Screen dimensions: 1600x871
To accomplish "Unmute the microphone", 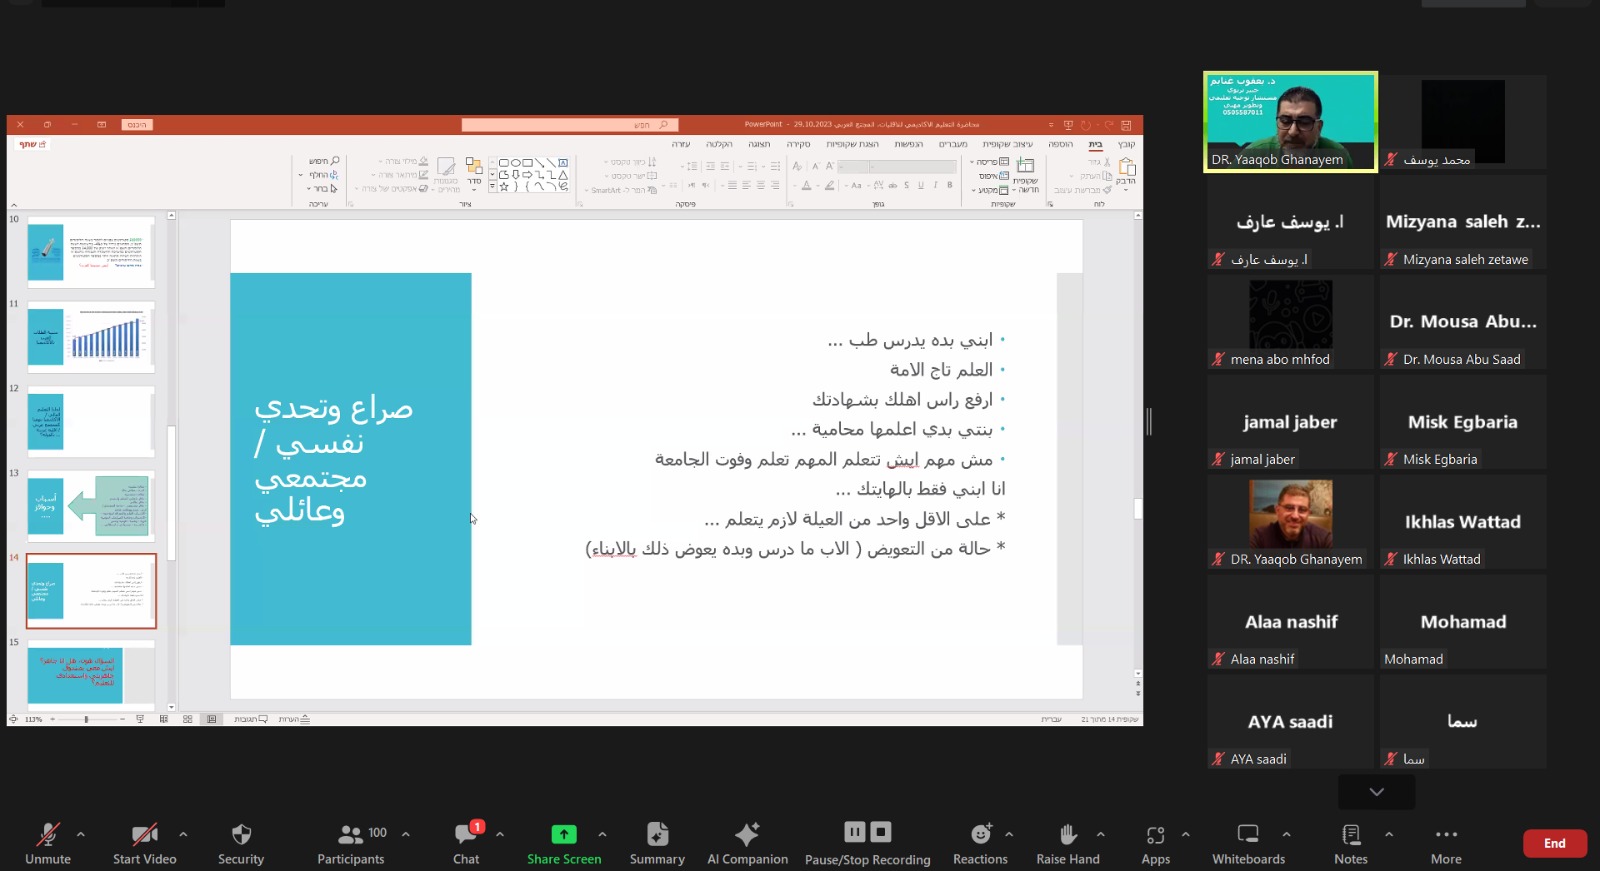I will [48, 835].
